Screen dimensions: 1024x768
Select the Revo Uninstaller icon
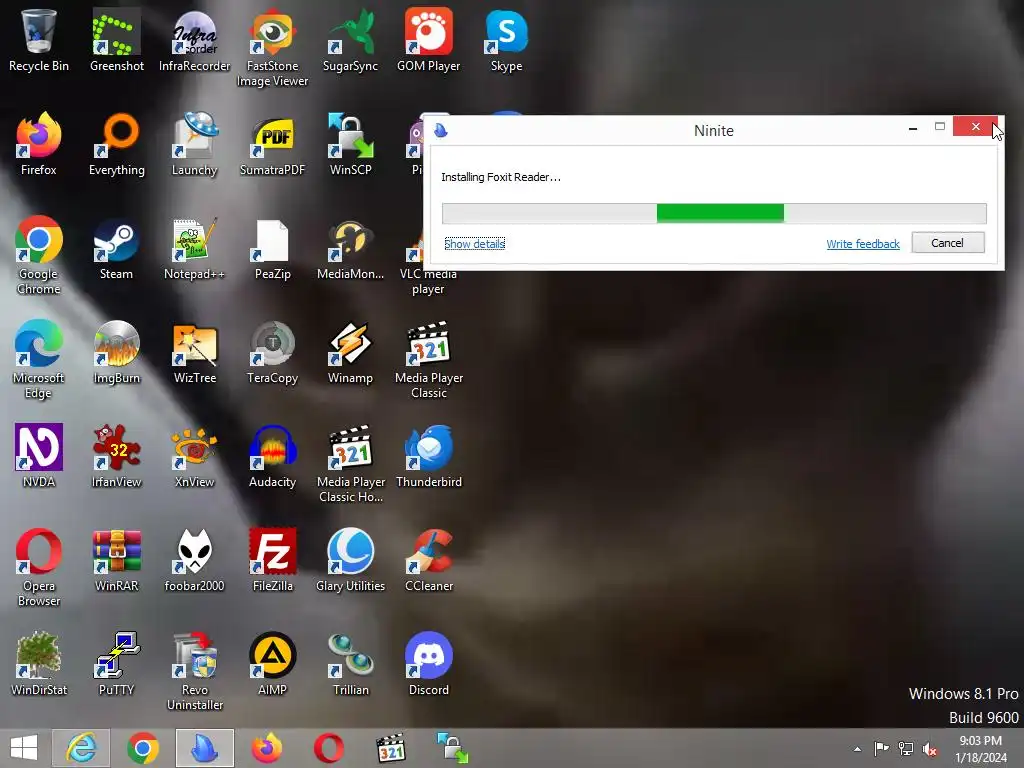coord(195,671)
